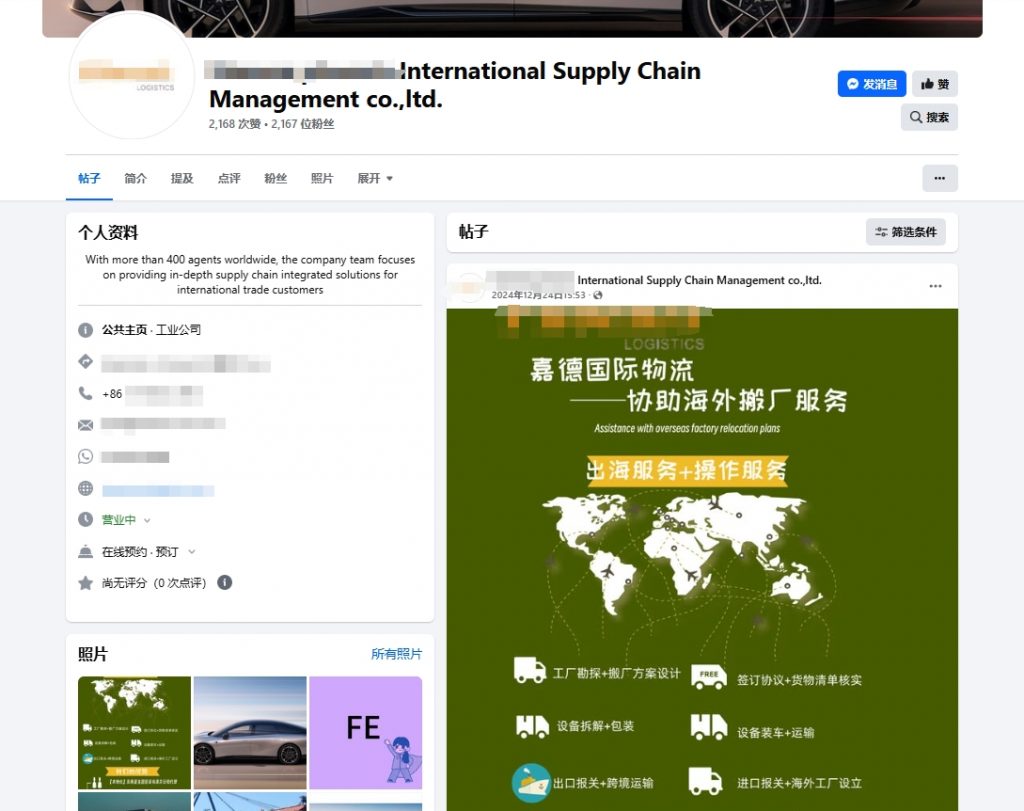1024x811 pixels.
Task: Click the WhatsApp icon in contact details
Action: point(86,456)
